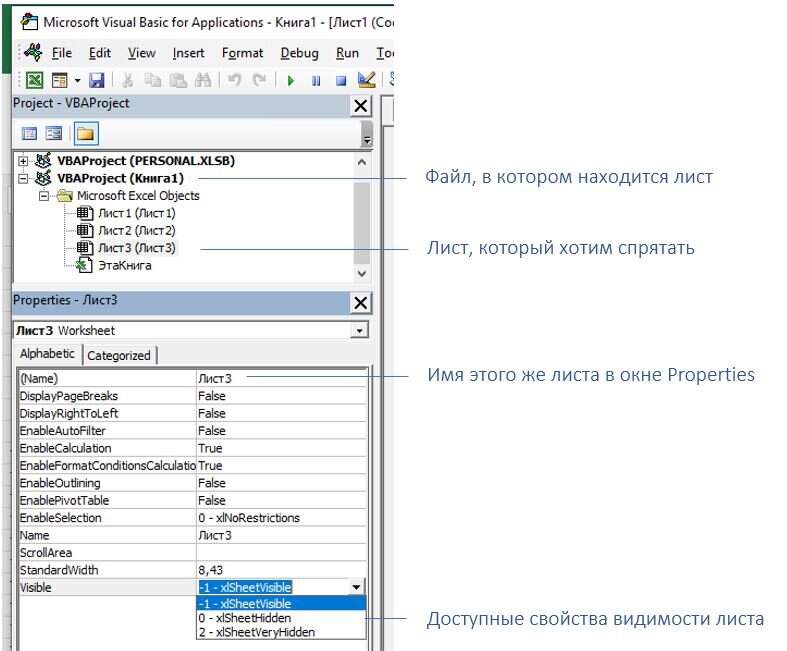Click the Copy icon in the toolbar
The height and width of the screenshot is (651, 787).
point(153,80)
